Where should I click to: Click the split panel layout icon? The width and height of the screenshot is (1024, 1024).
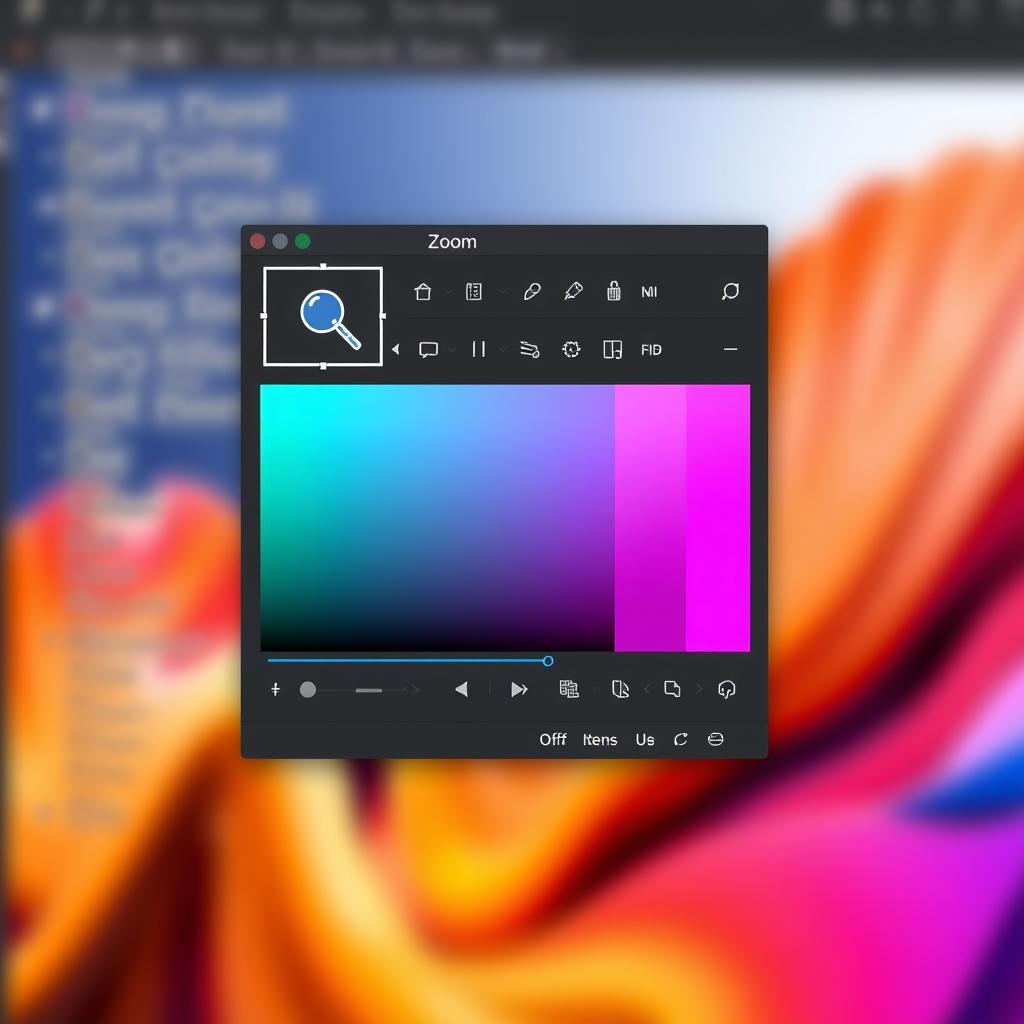613,349
